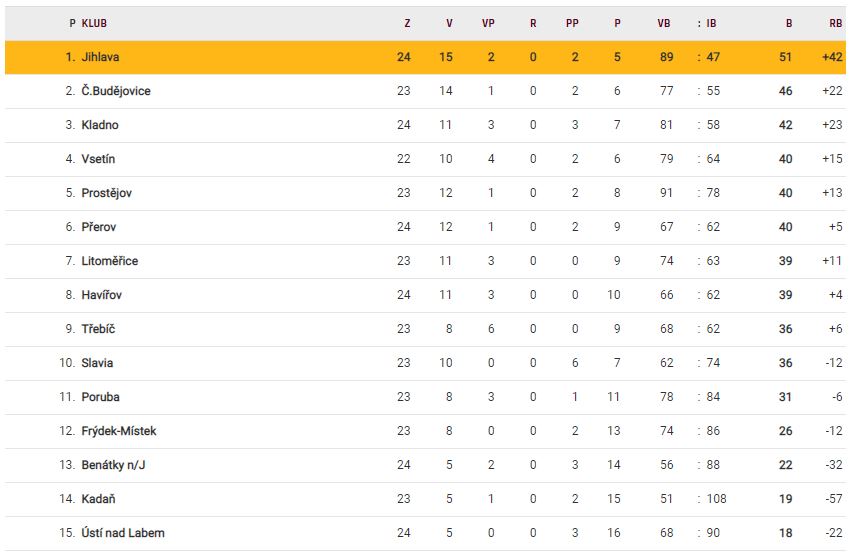Click the VP column header
The image size is (853, 558).
click(x=488, y=23)
